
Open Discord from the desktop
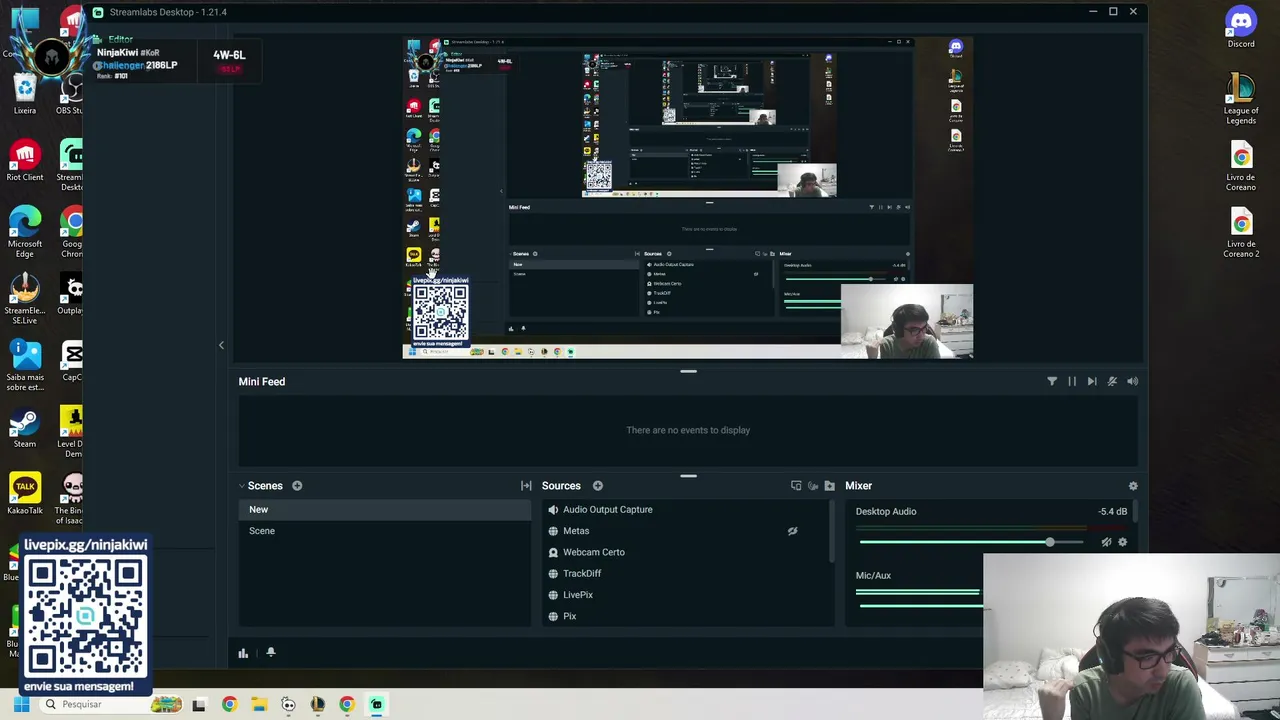coord(1241,27)
